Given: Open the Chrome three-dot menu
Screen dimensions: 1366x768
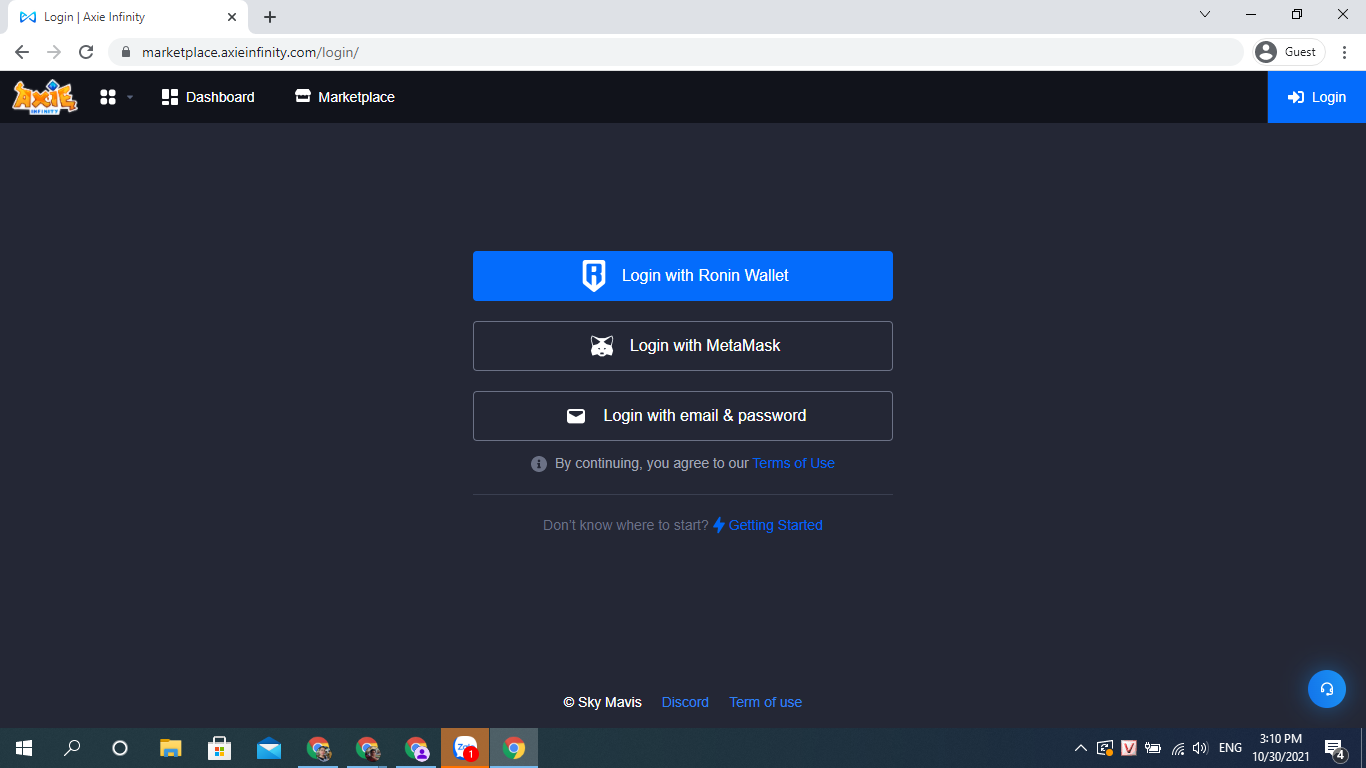Looking at the screenshot, I should (x=1344, y=52).
